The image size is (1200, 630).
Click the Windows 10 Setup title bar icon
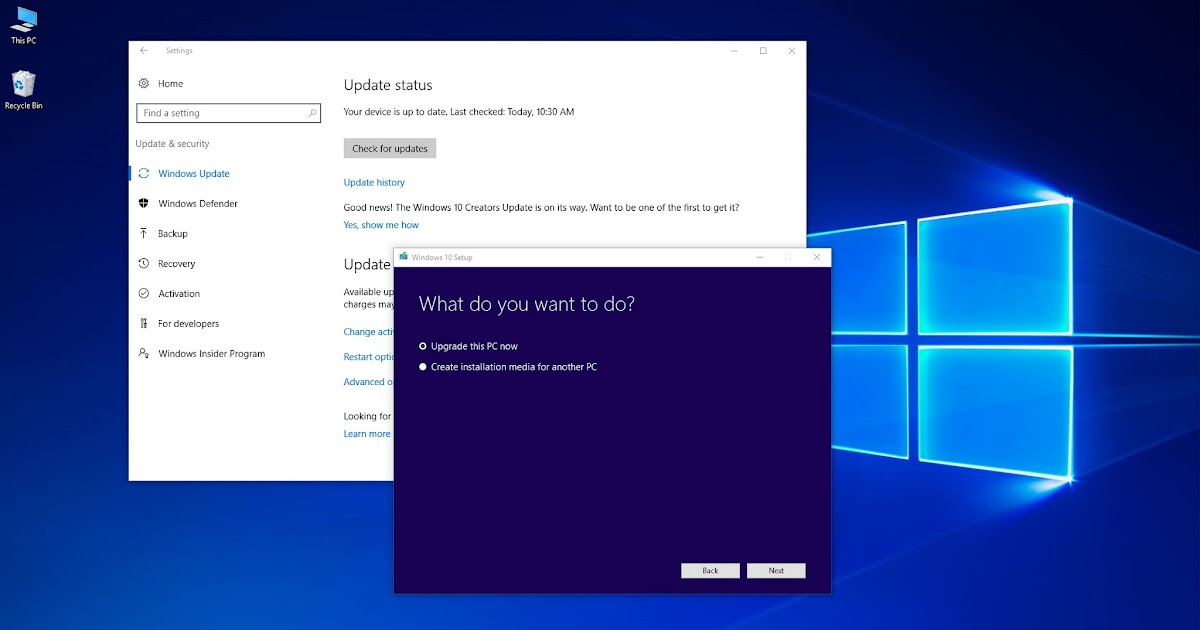403,257
